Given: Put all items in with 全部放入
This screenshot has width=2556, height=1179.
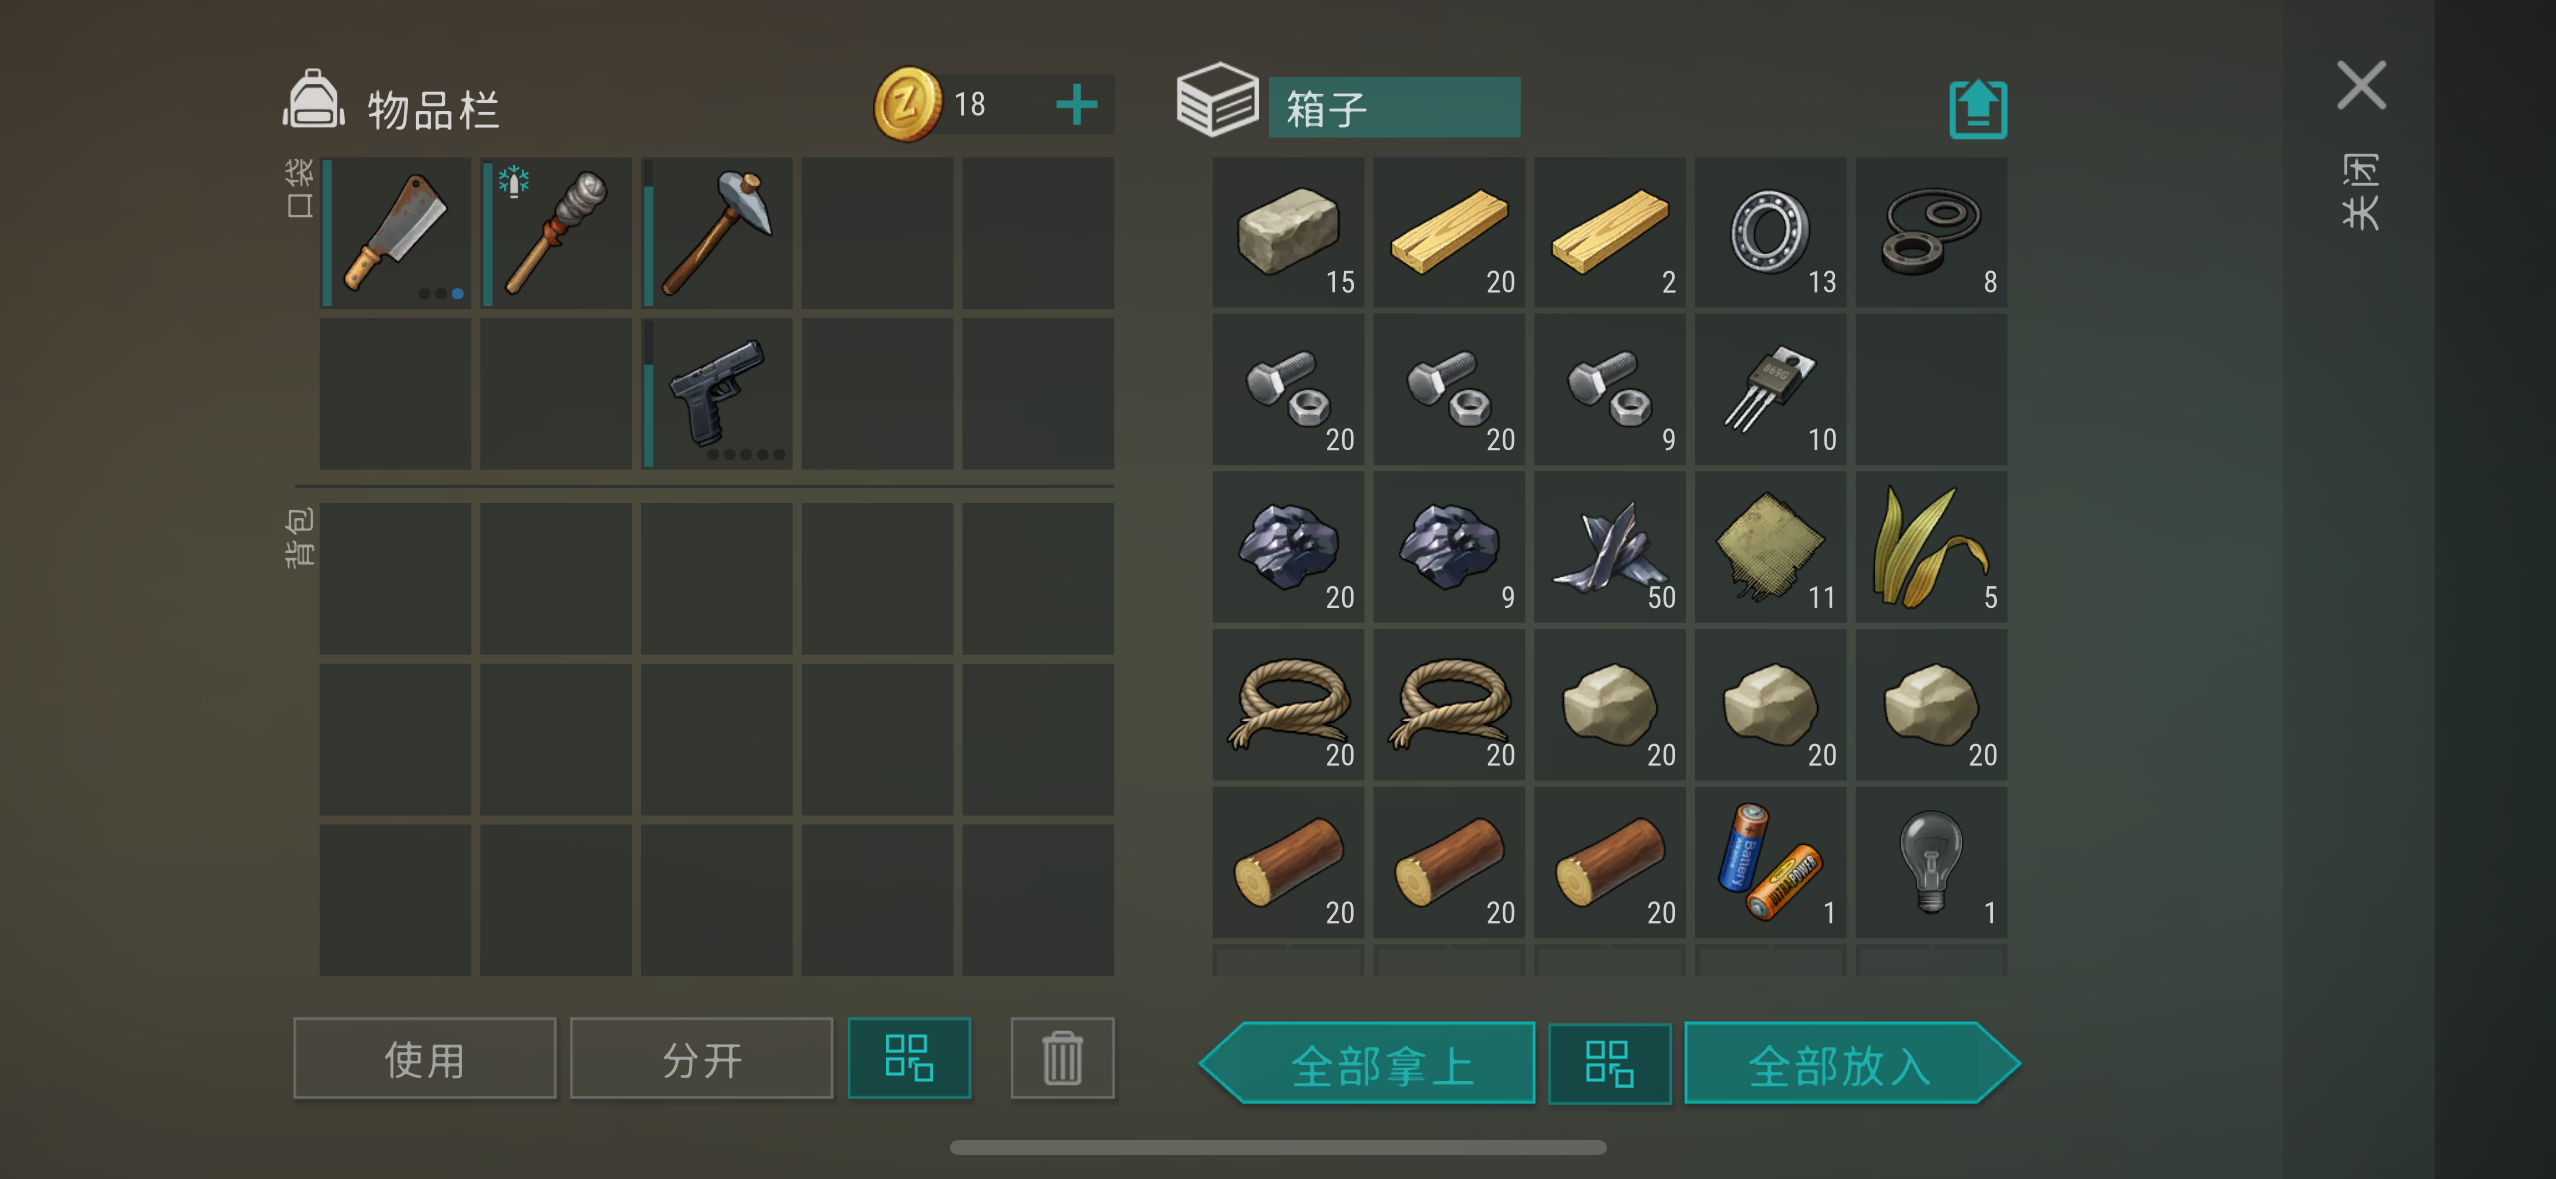Looking at the screenshot, I should 1852,1063.
